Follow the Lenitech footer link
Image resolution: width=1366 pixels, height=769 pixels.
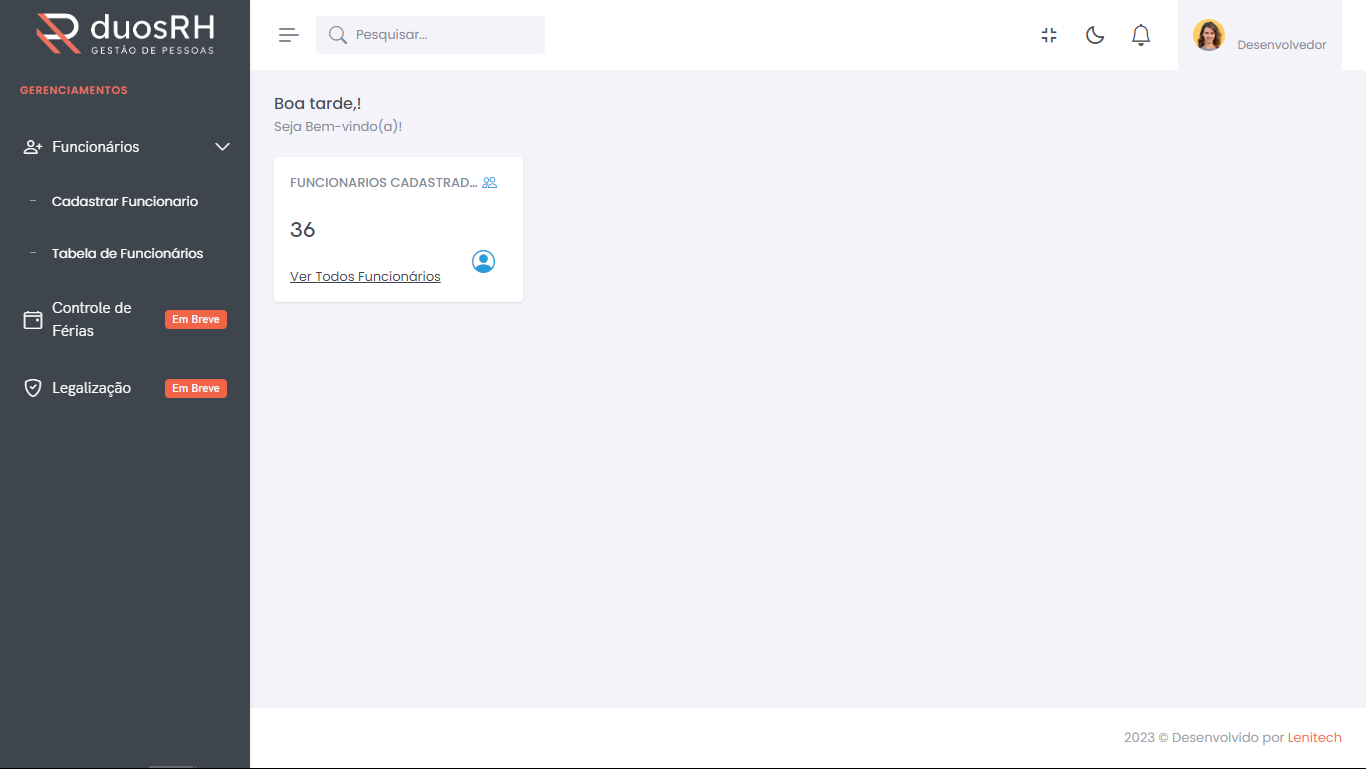coord(1314,738)
